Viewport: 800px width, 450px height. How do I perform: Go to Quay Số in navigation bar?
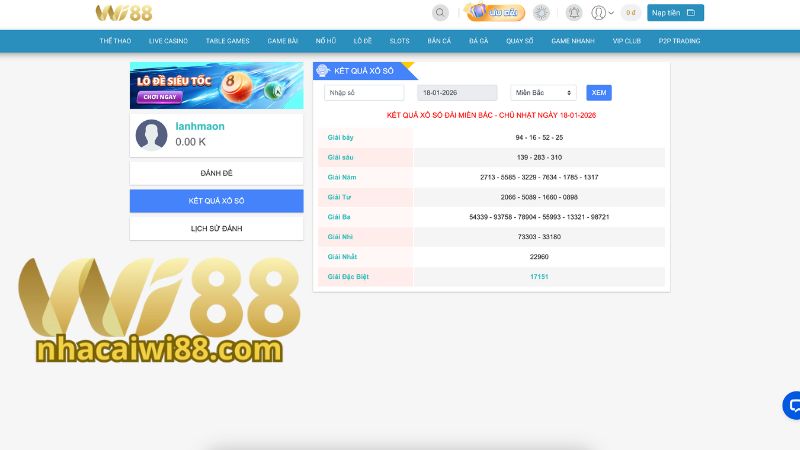(519, 41)
